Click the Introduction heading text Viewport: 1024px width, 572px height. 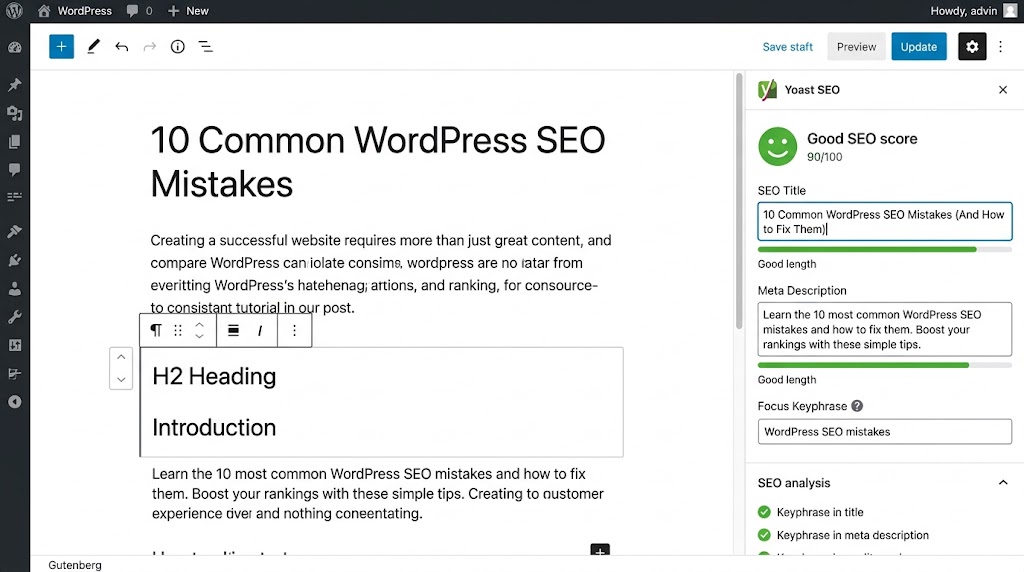tap(214, 427)
